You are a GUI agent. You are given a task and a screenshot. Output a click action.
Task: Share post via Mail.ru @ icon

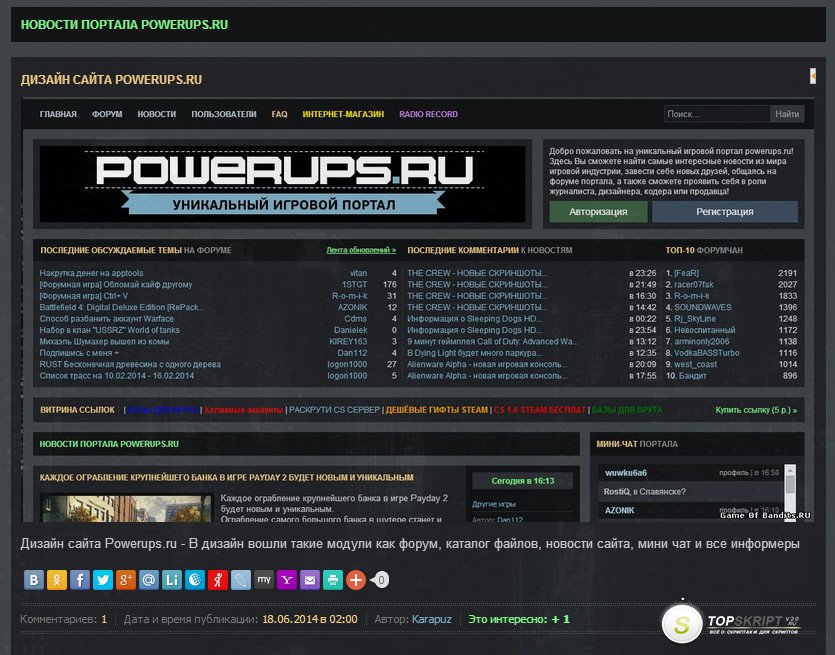(x=149, y=579)
